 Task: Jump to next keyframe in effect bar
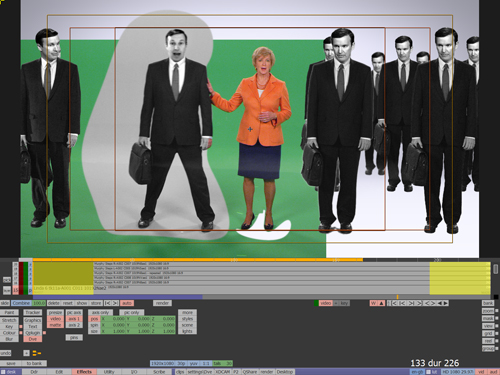point(115,303)
